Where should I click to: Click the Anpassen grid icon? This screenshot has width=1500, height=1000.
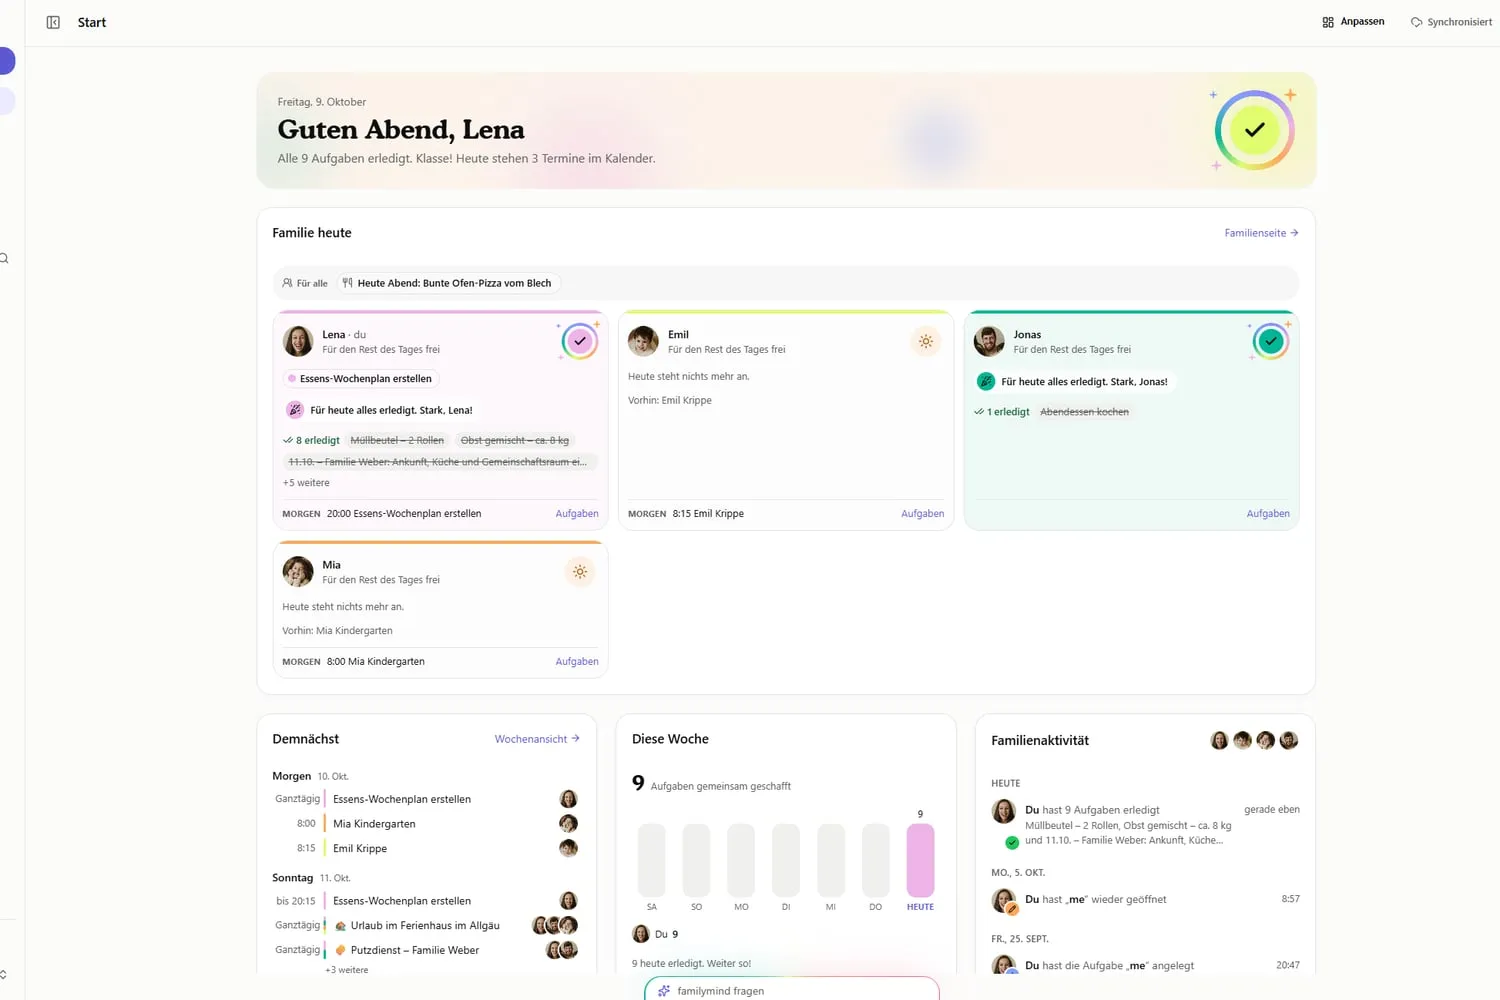pos(1328,22)
